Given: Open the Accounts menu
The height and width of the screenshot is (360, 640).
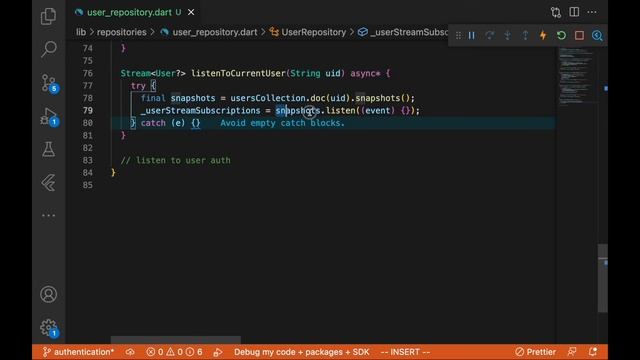Looking at the screenshot, I should [48, 294].
